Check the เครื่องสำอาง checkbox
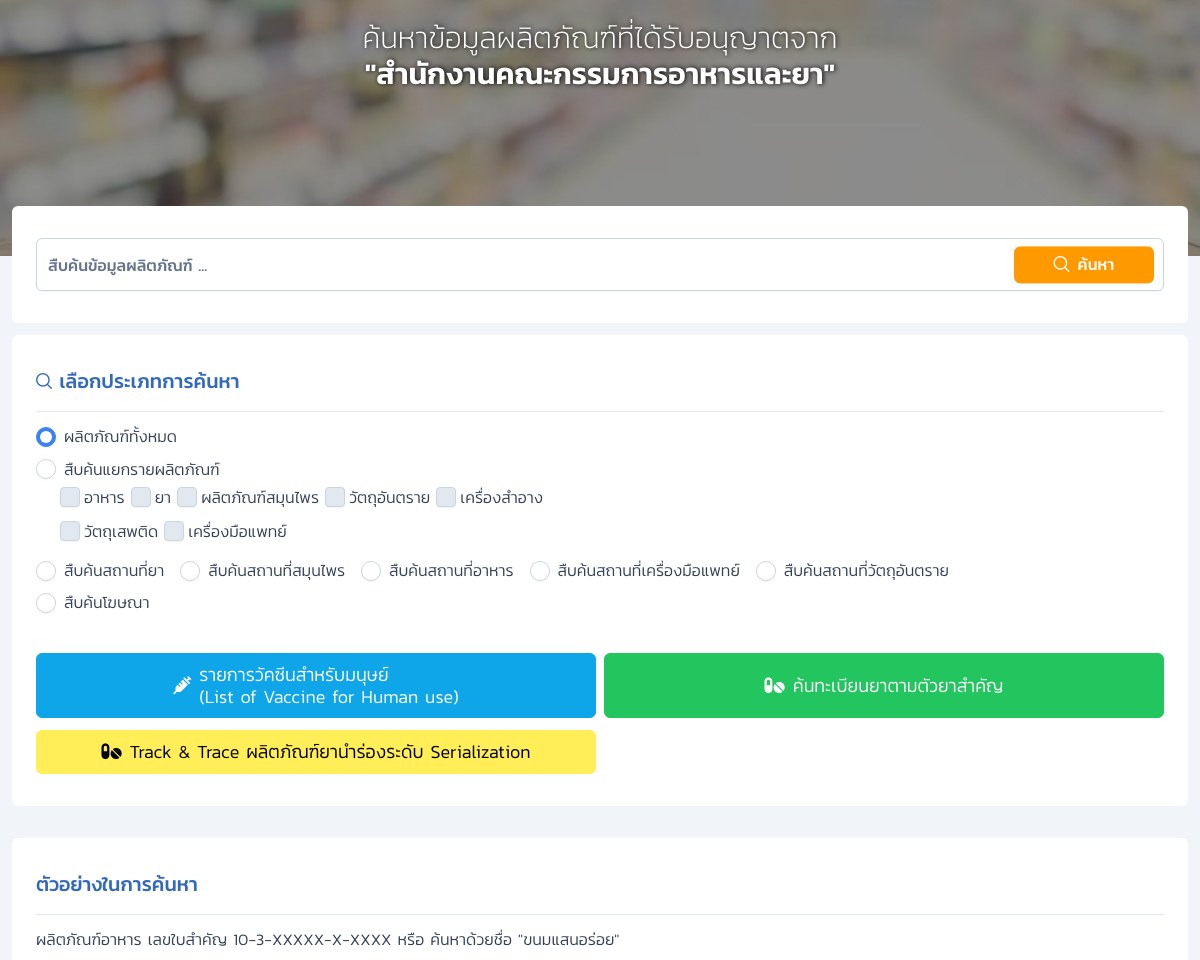 [x=446, y=497]
